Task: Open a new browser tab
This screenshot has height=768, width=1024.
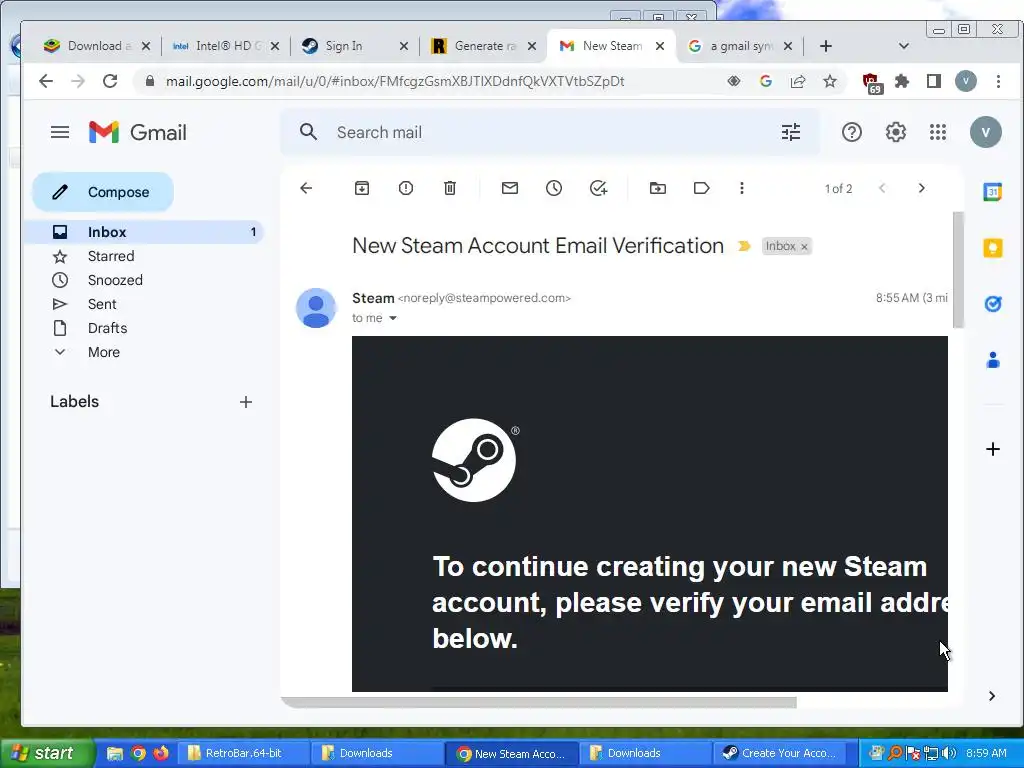Action: click(825, 46)
